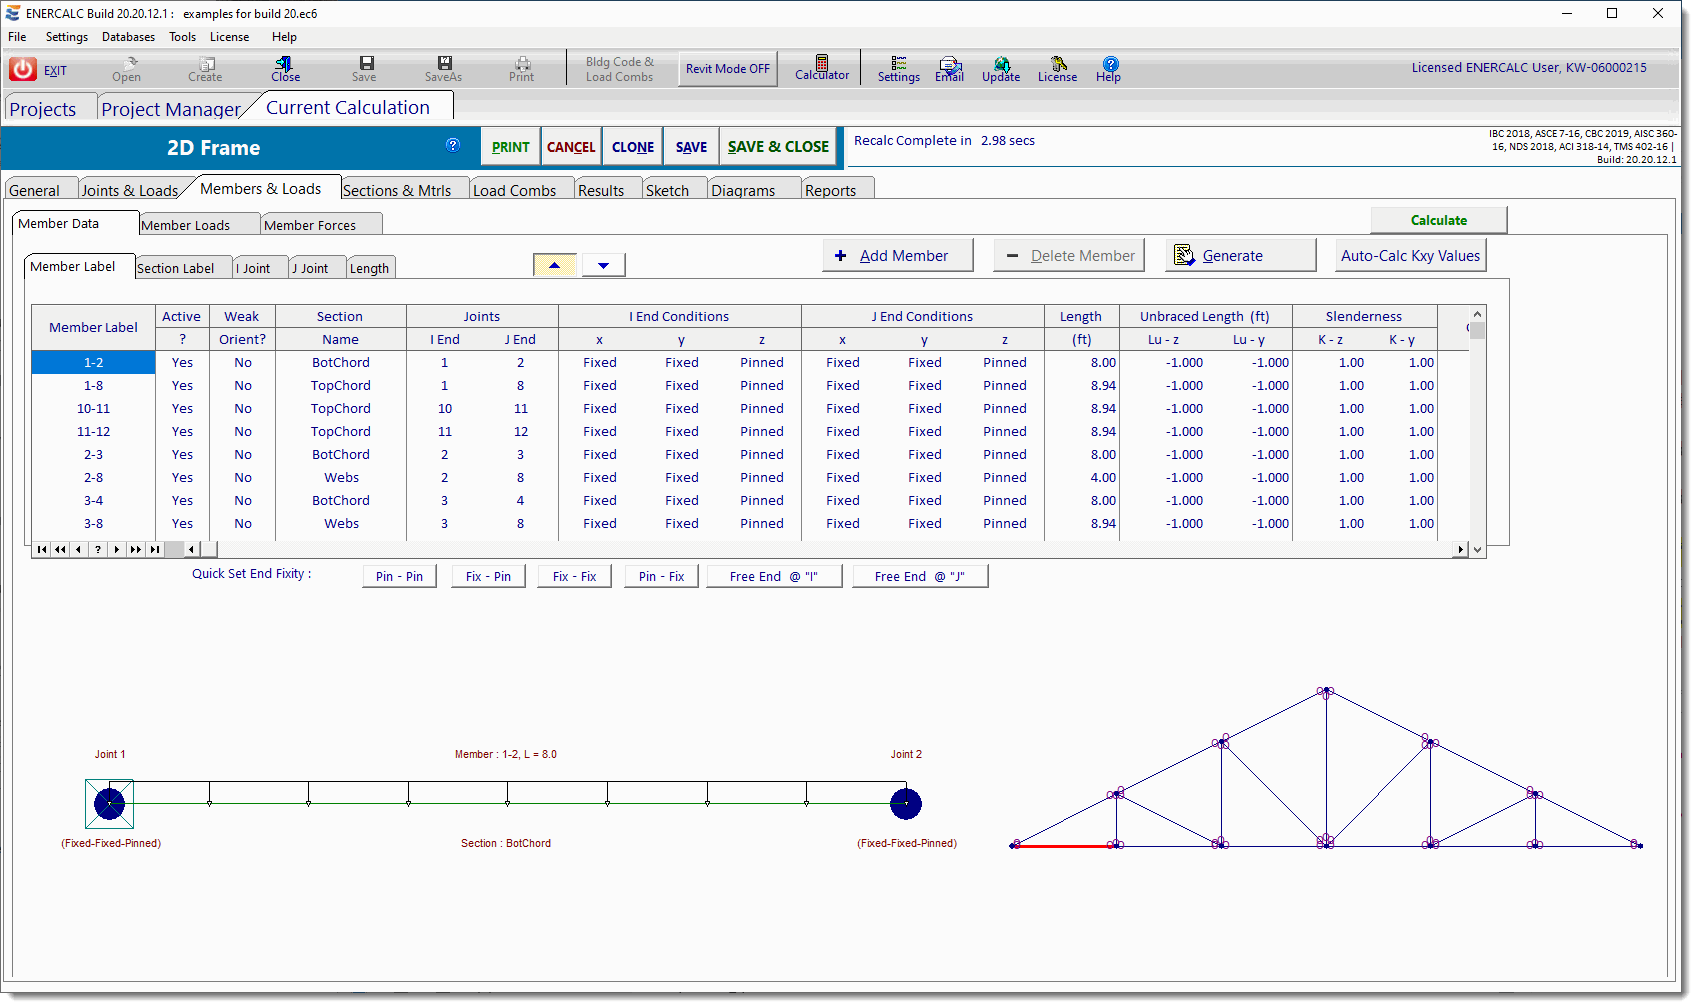Click the Close calculation toolbar icon

(x=285, y=68)
